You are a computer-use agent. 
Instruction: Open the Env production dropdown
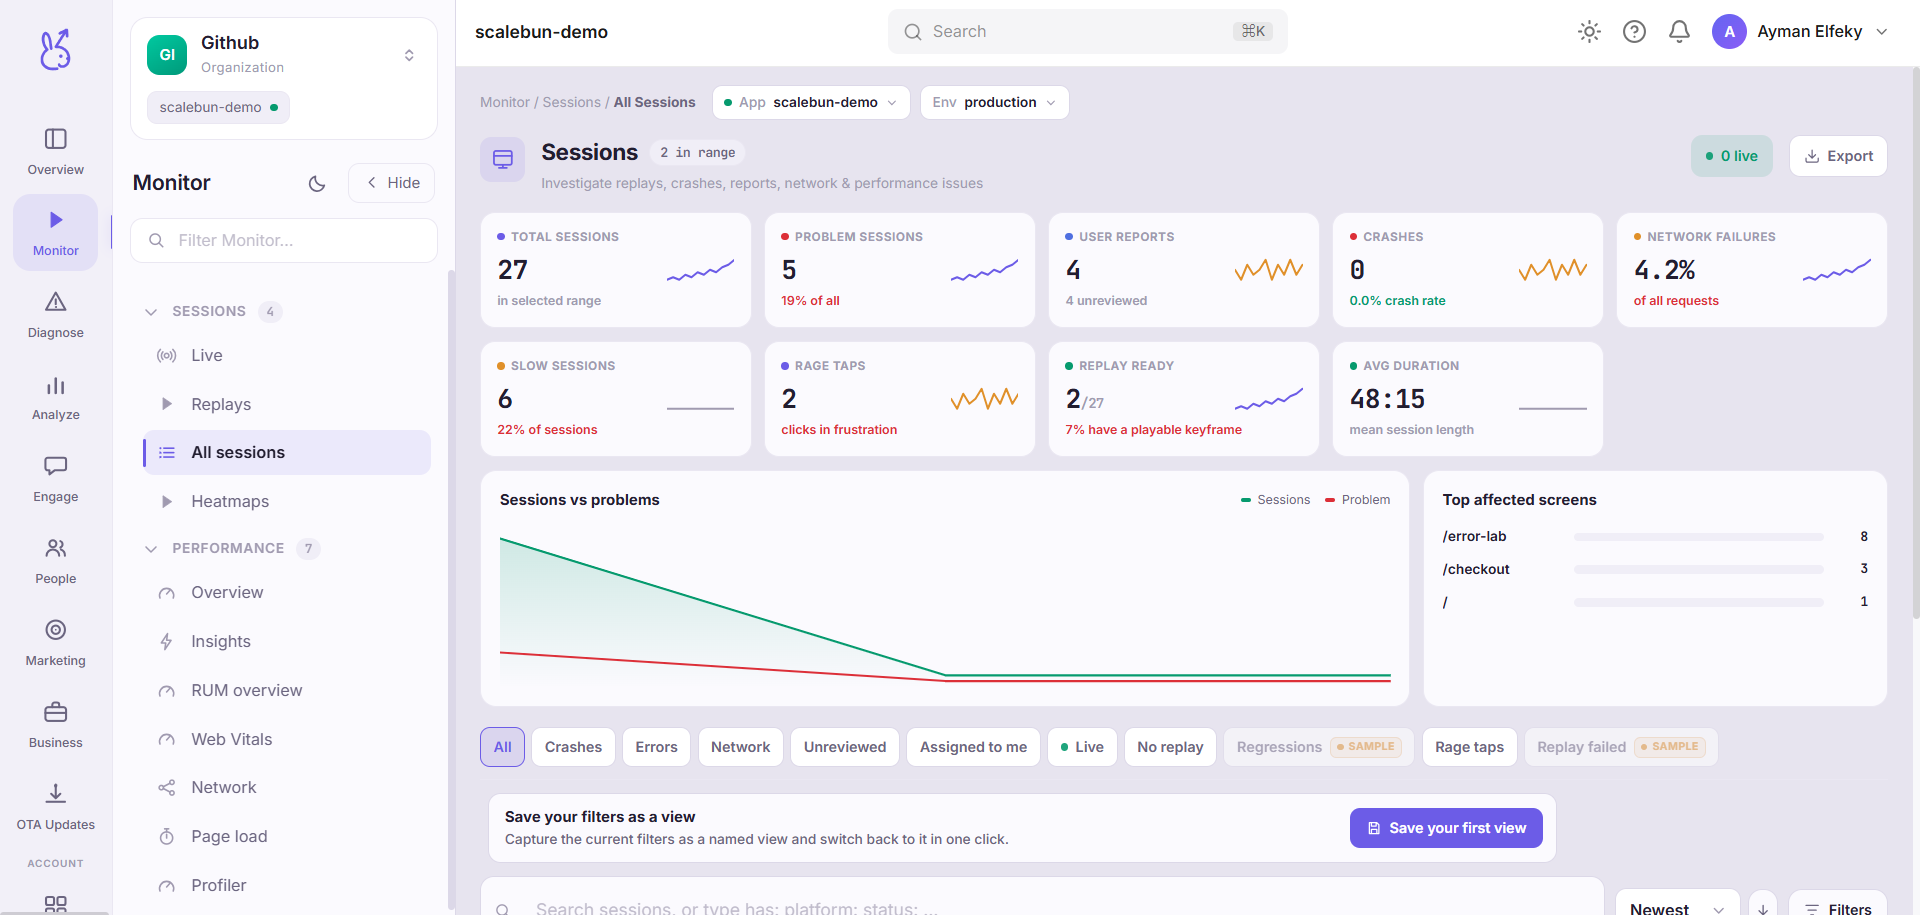click(994, 102)
